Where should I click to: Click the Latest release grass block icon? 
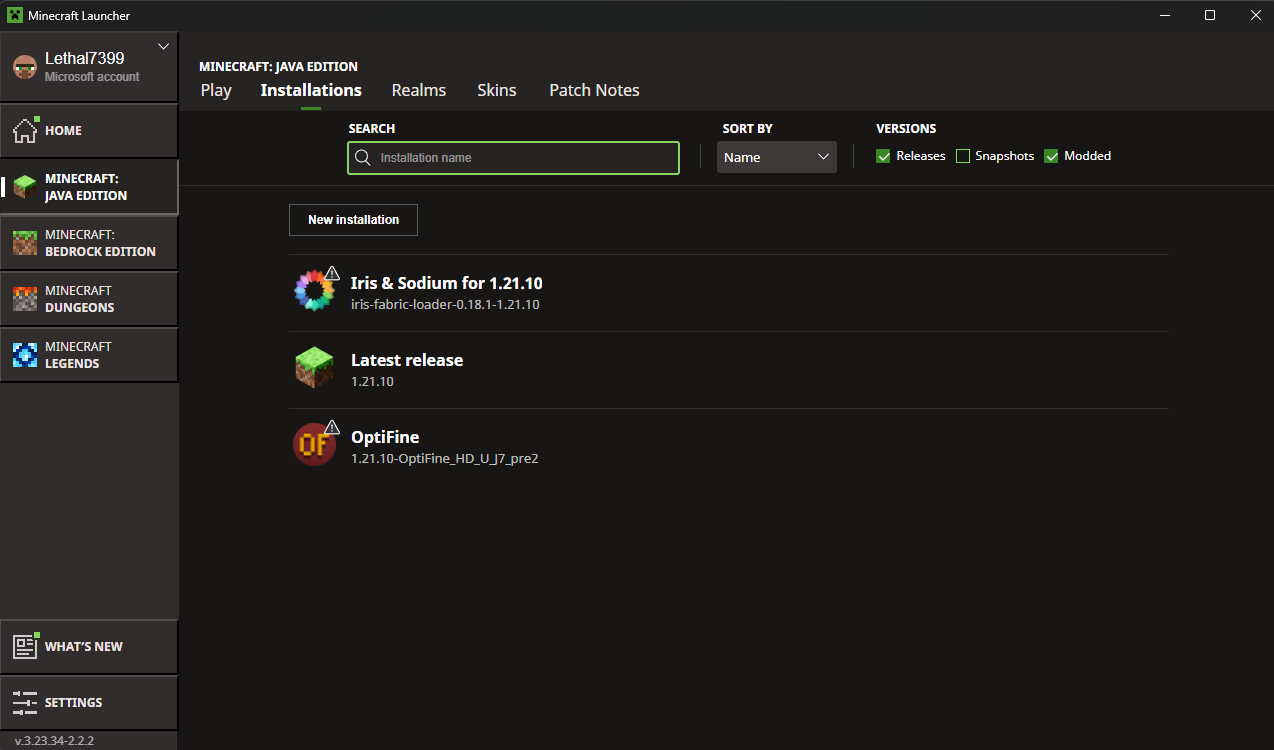314,368
